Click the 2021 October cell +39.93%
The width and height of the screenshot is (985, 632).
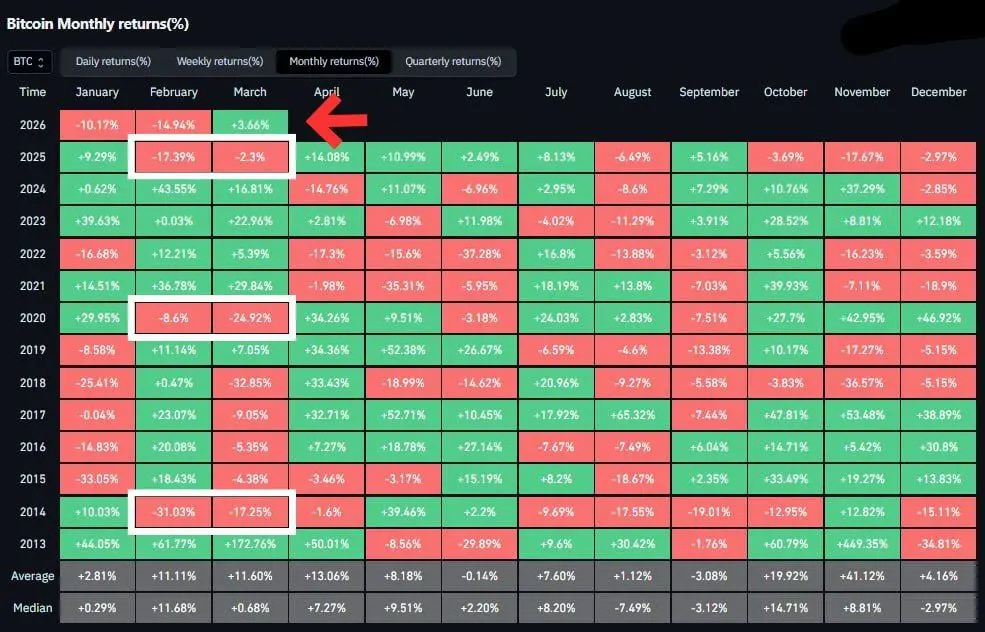pos(785,286)
